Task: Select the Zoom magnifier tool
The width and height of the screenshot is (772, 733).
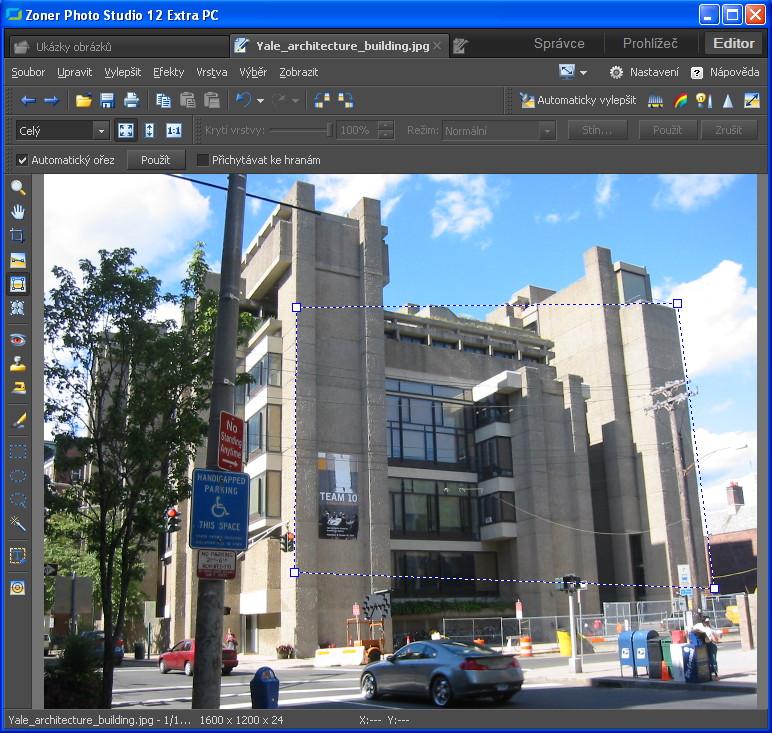Action: point(18,188)
